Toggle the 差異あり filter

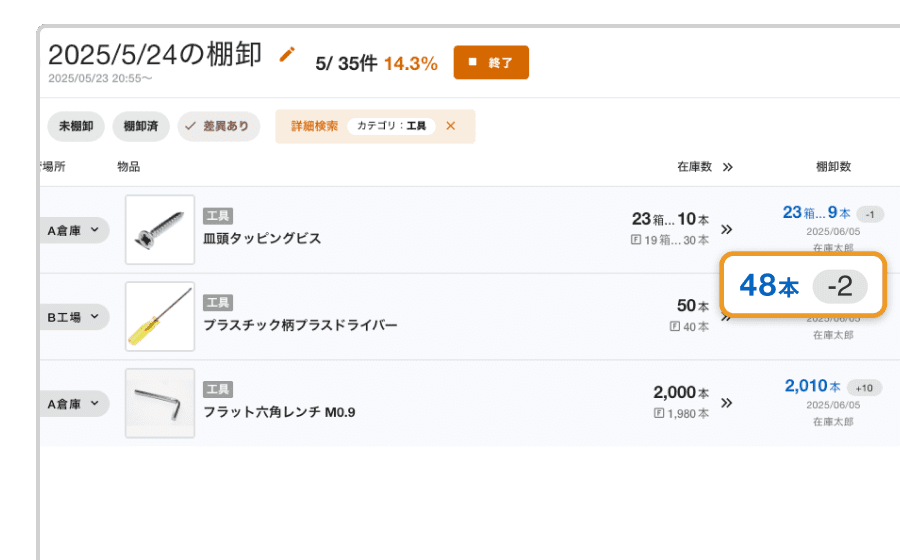coord(219,127)
